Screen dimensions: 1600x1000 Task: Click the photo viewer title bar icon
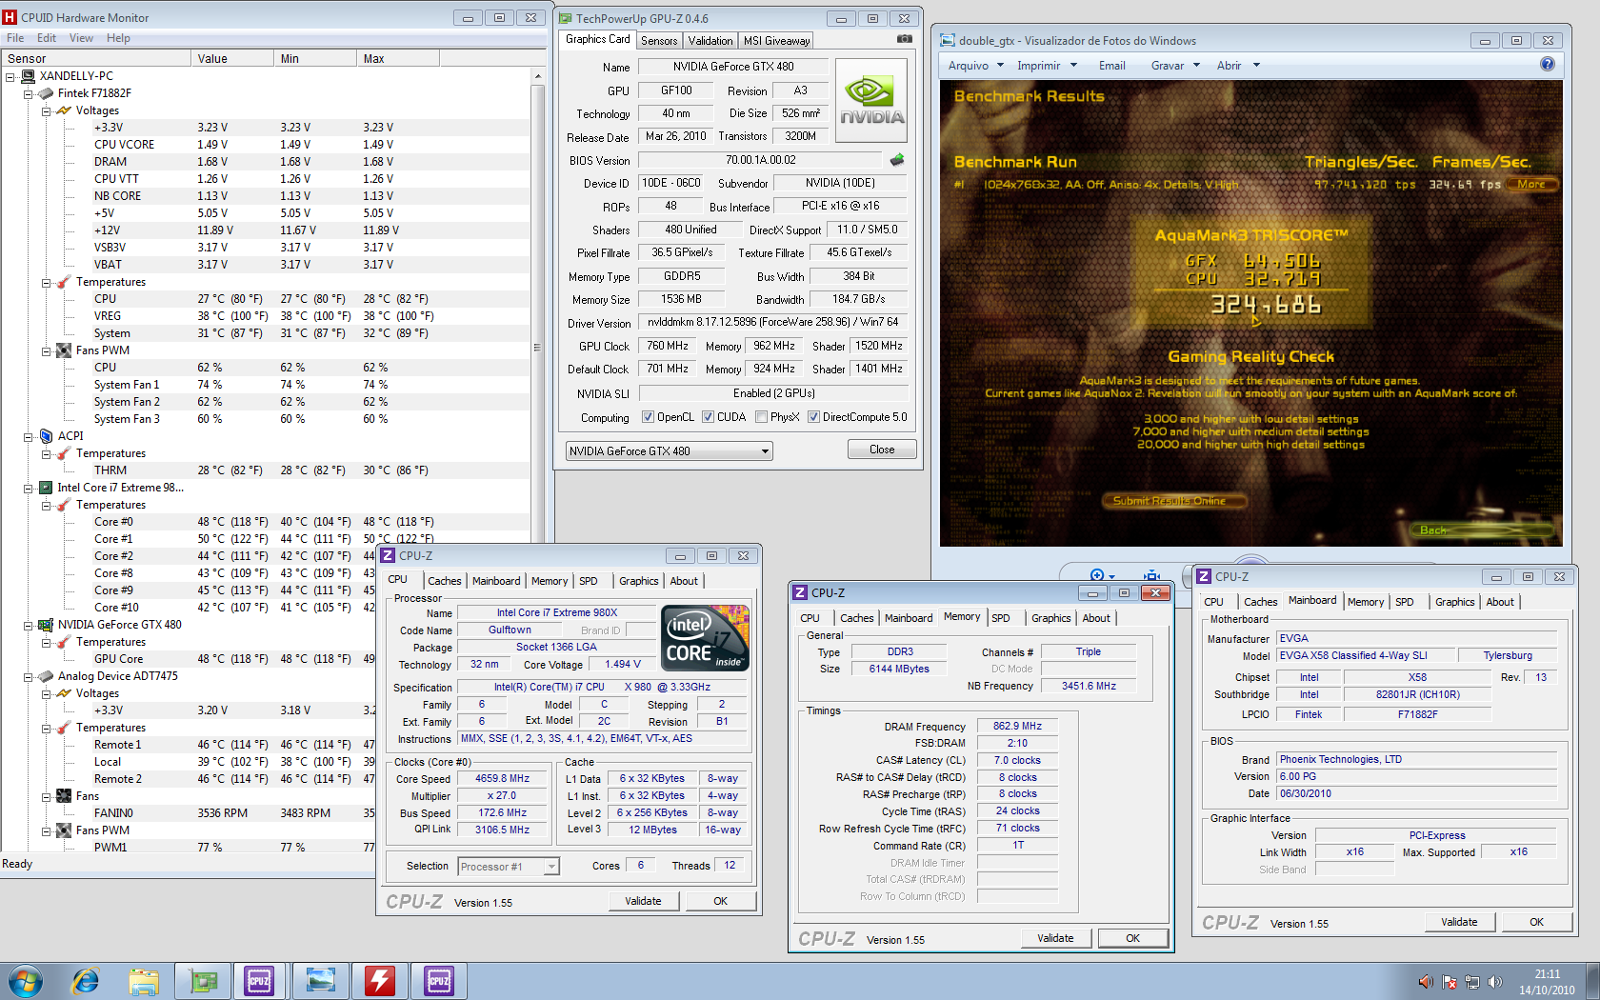pos(947,40)
